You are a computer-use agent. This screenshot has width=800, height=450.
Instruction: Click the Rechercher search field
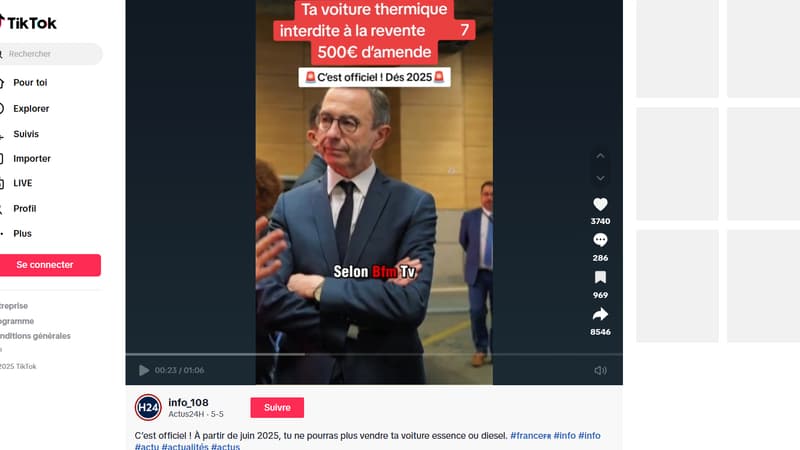[51, 54]
